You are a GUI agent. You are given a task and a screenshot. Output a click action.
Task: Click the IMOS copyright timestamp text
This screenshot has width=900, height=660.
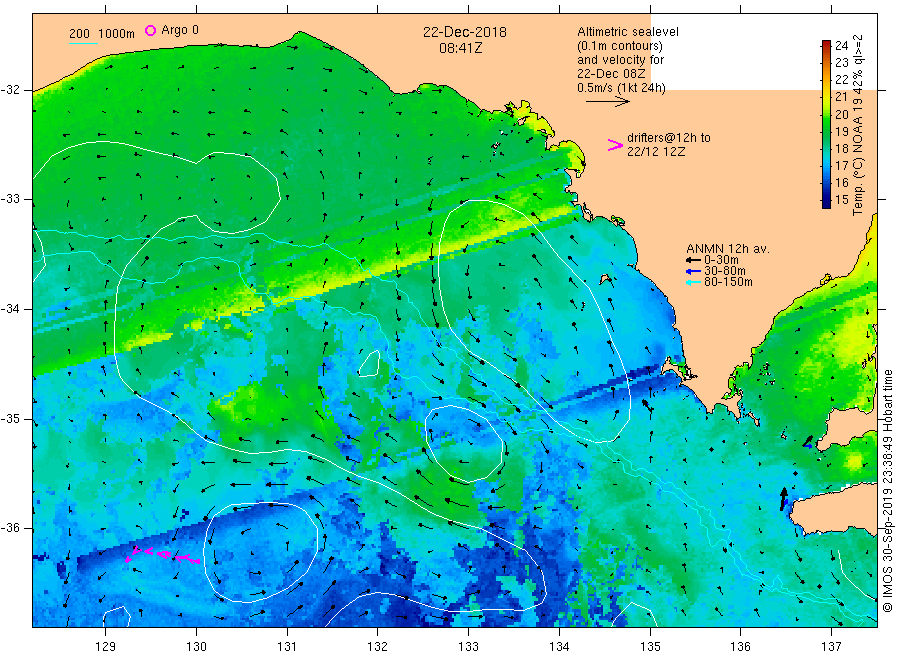[887, 492]
